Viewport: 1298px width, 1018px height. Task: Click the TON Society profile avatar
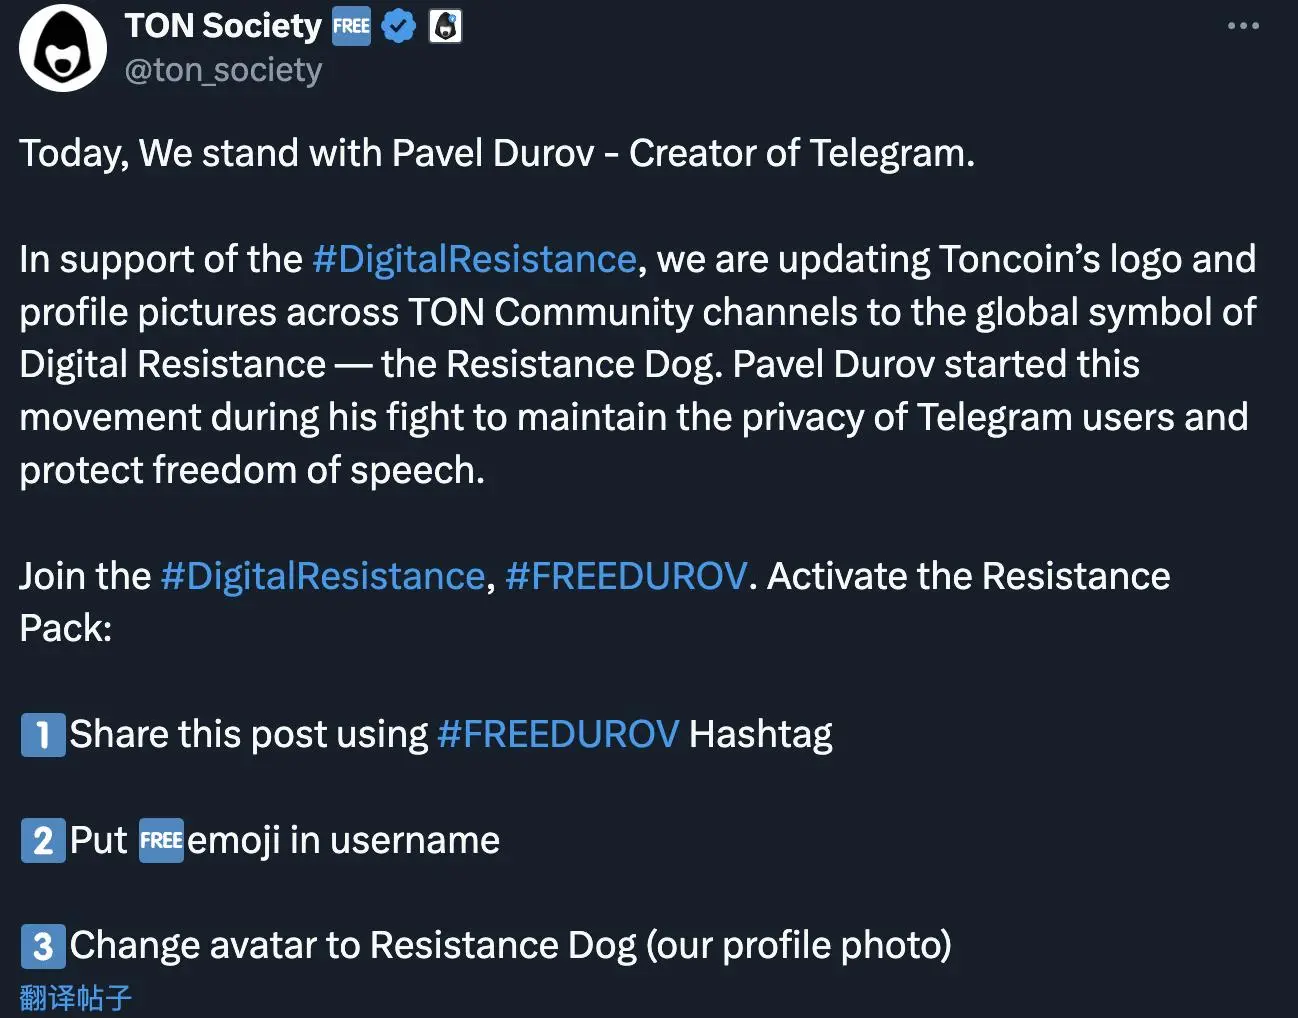[63, 48]
